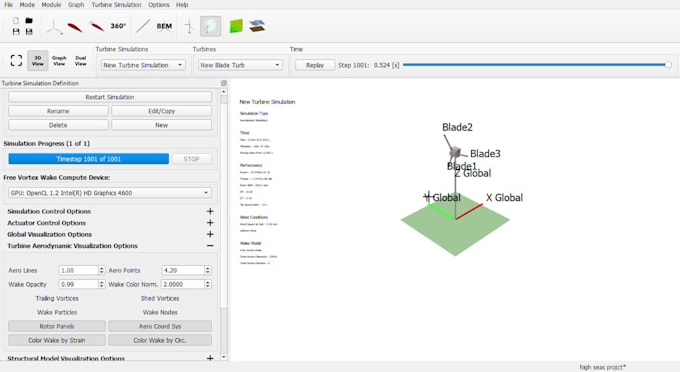The width and height of the screenshot is (680, 372).
Task: Click the time step slider track
Action: click(537, 65)
